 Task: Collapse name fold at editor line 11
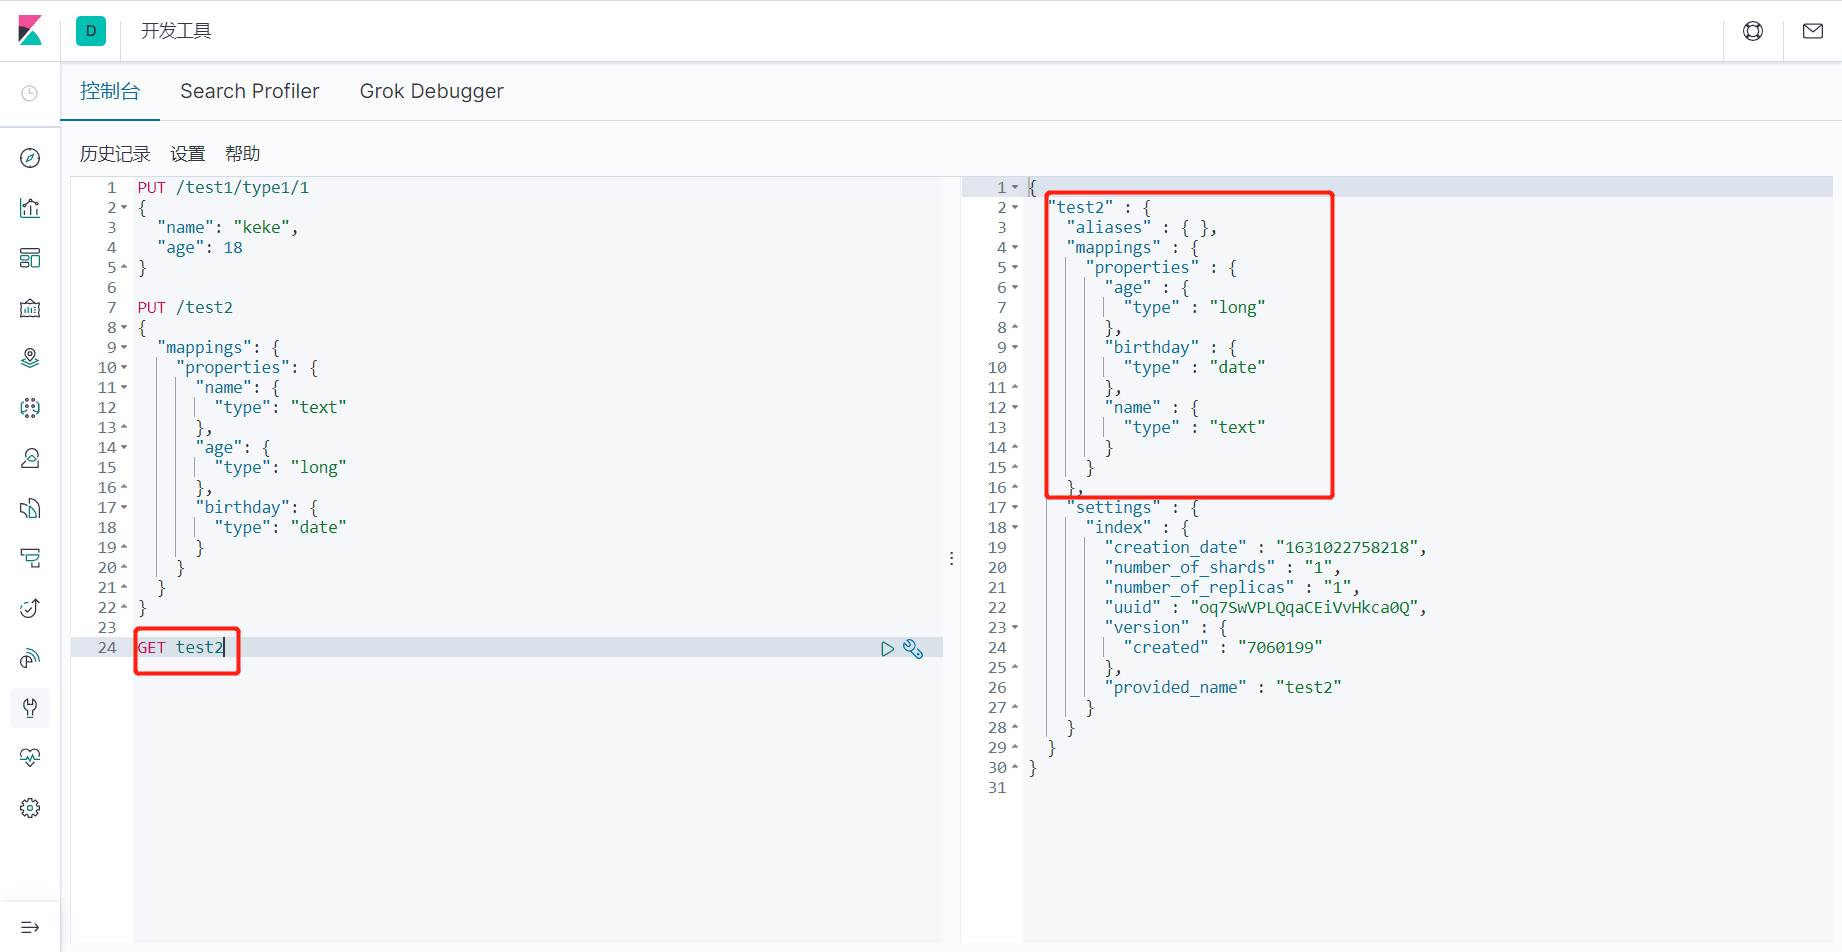(124, 388)
